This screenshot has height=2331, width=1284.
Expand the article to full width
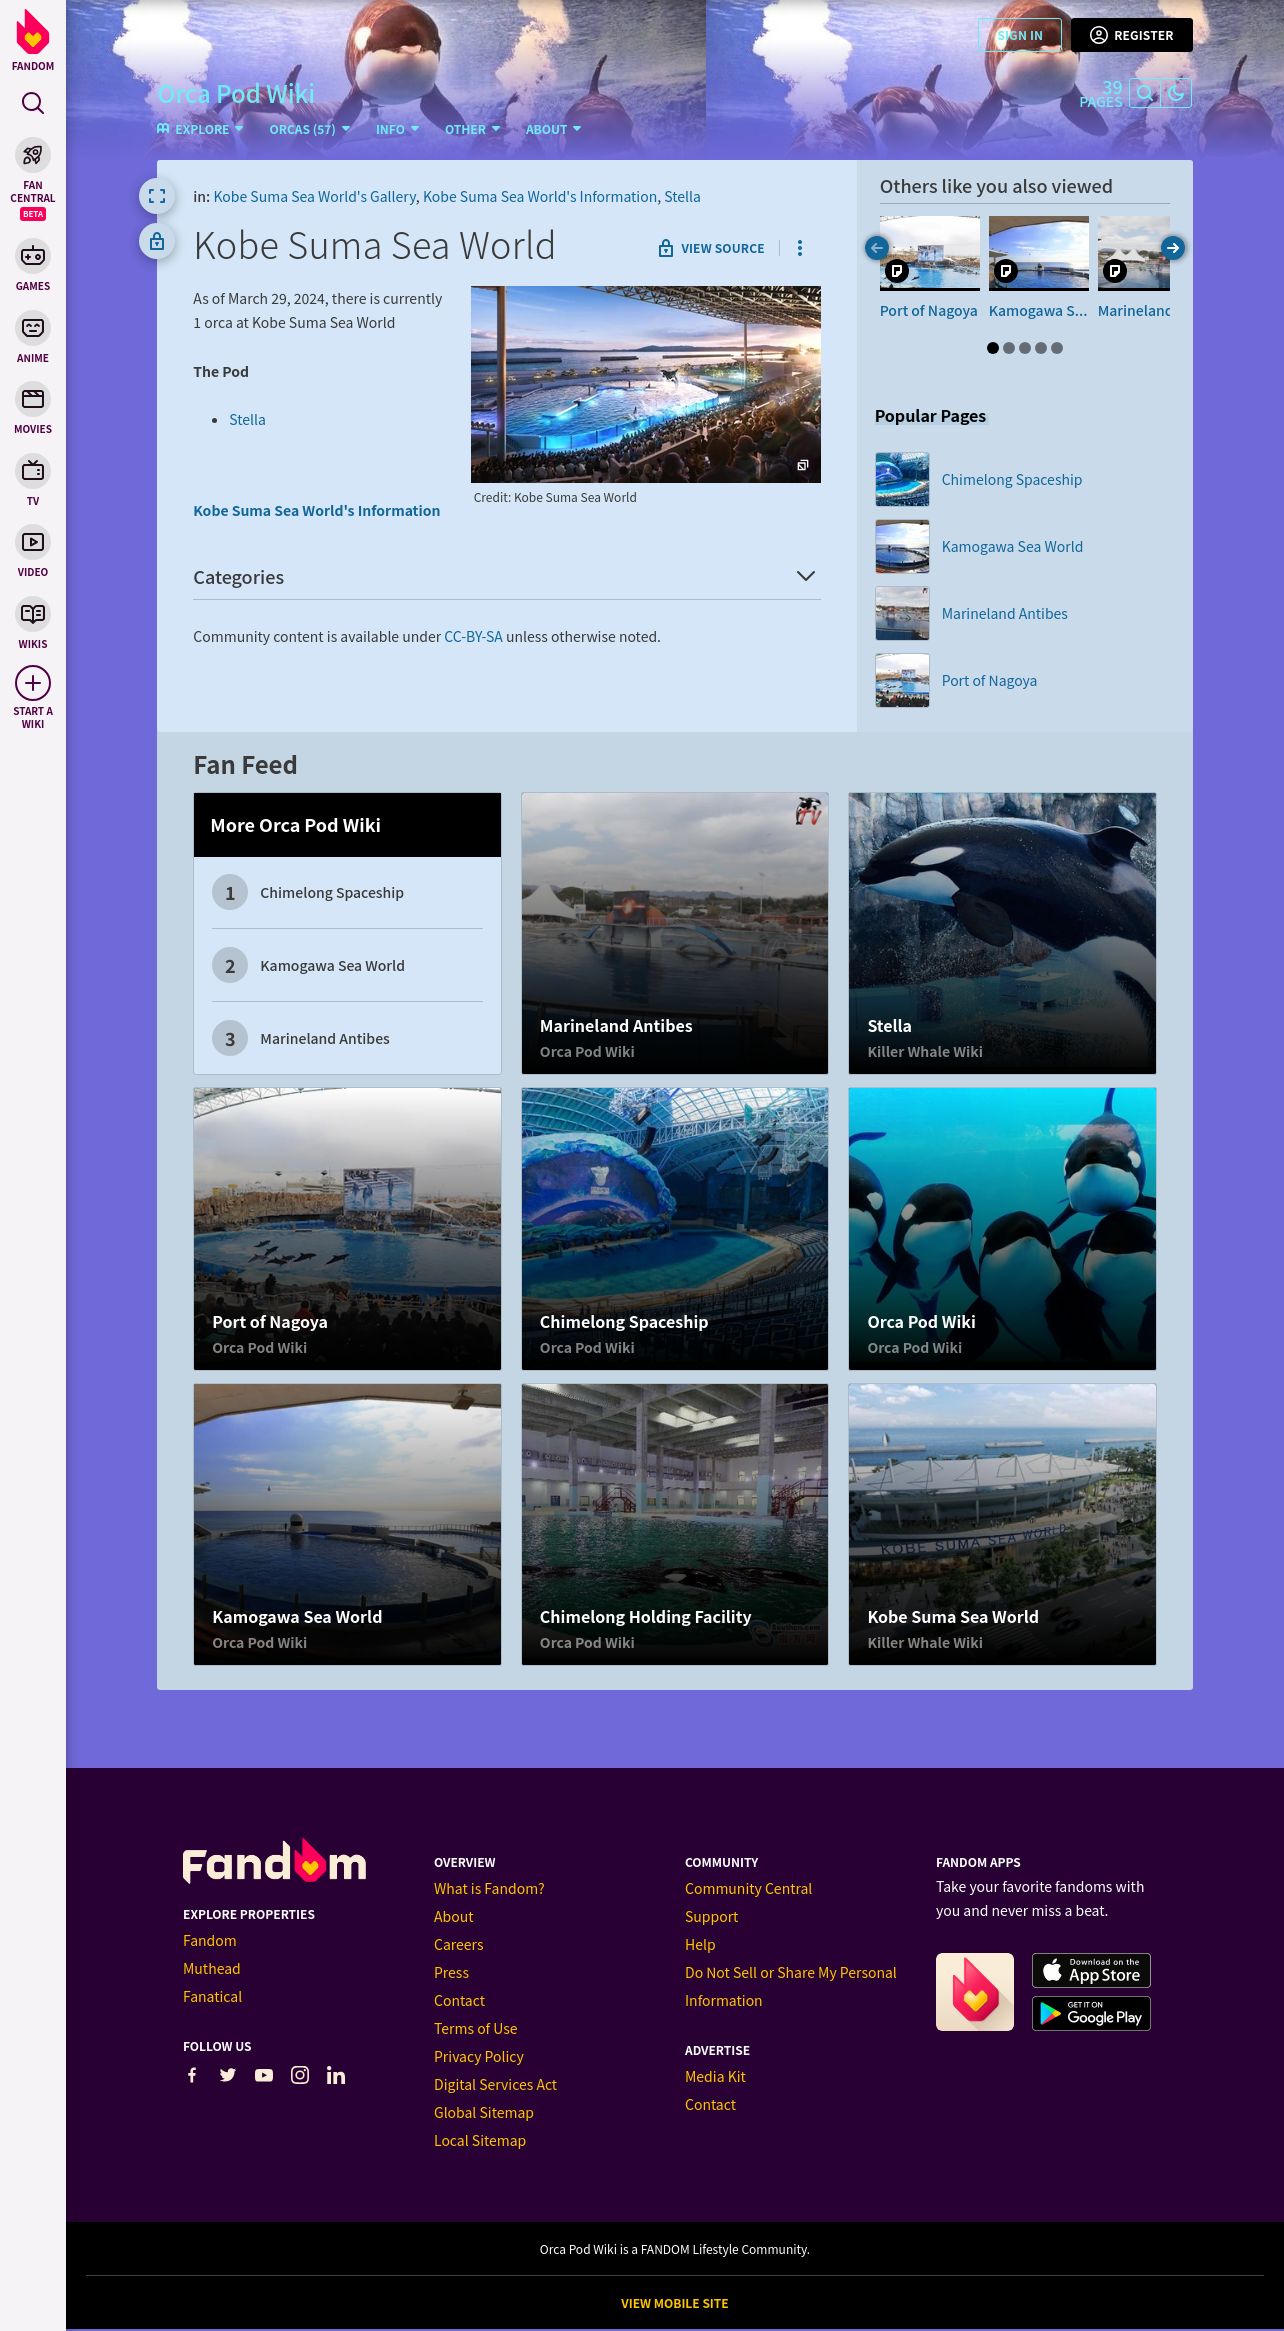tap(157, 196)
